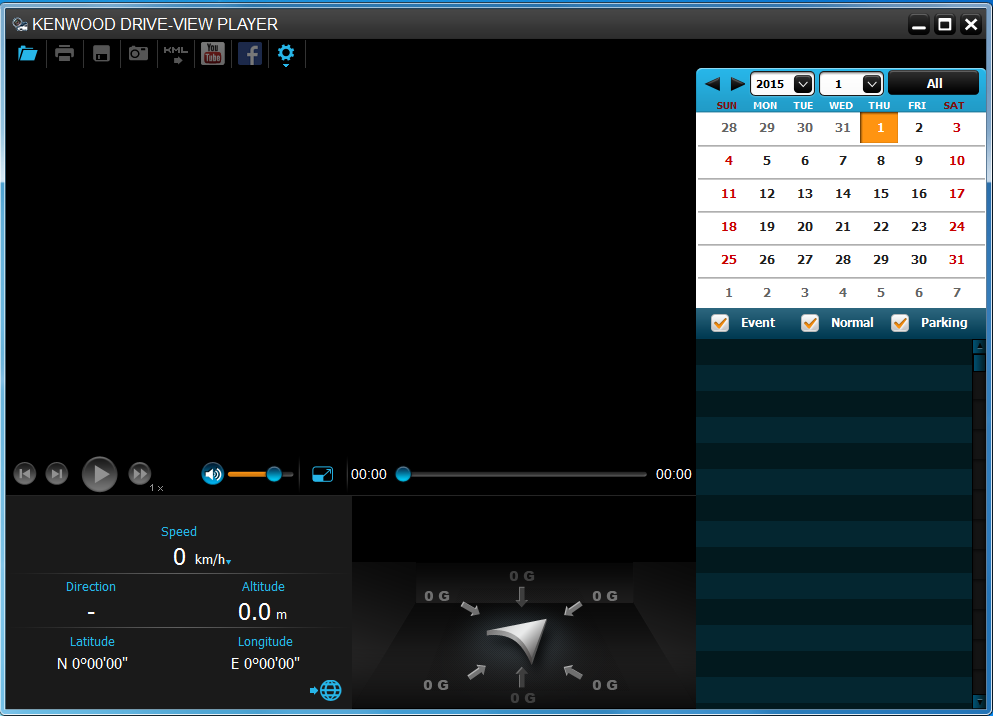Select January 8 in calendar
This screenshot has width=993, height=716.
[x=880, y=161]
